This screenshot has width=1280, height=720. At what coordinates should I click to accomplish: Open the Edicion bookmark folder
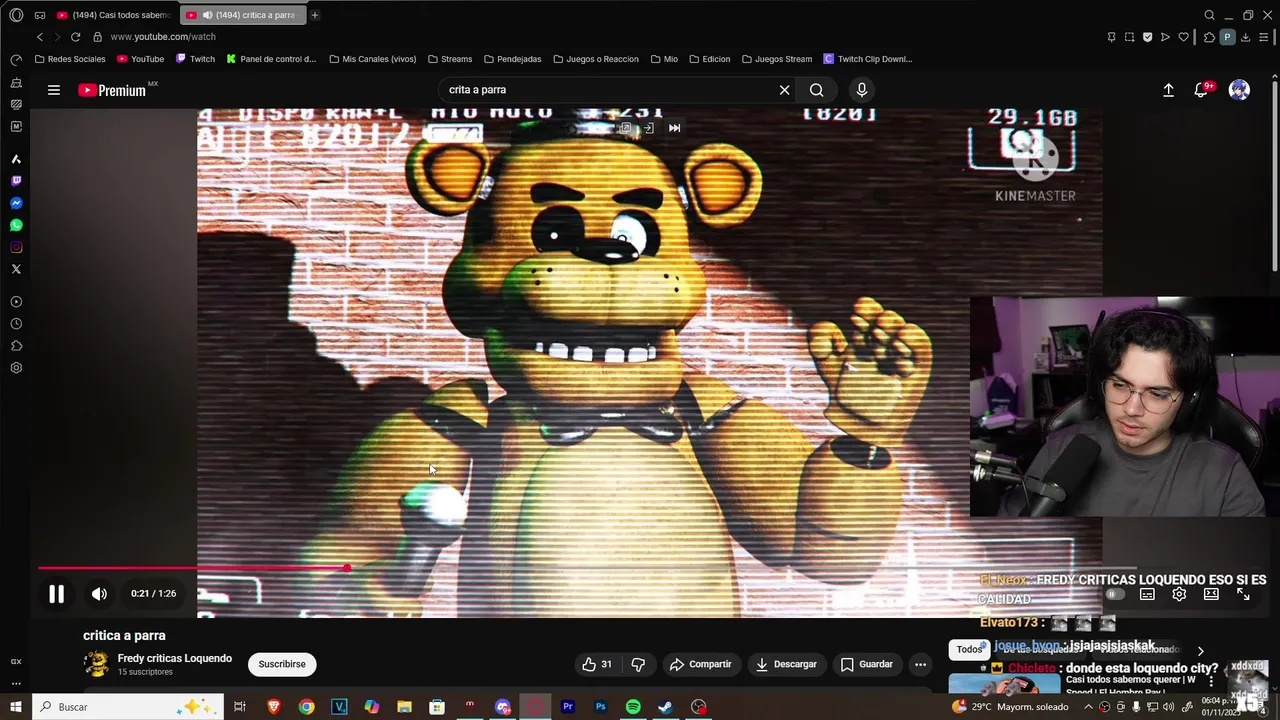[709, 59]
